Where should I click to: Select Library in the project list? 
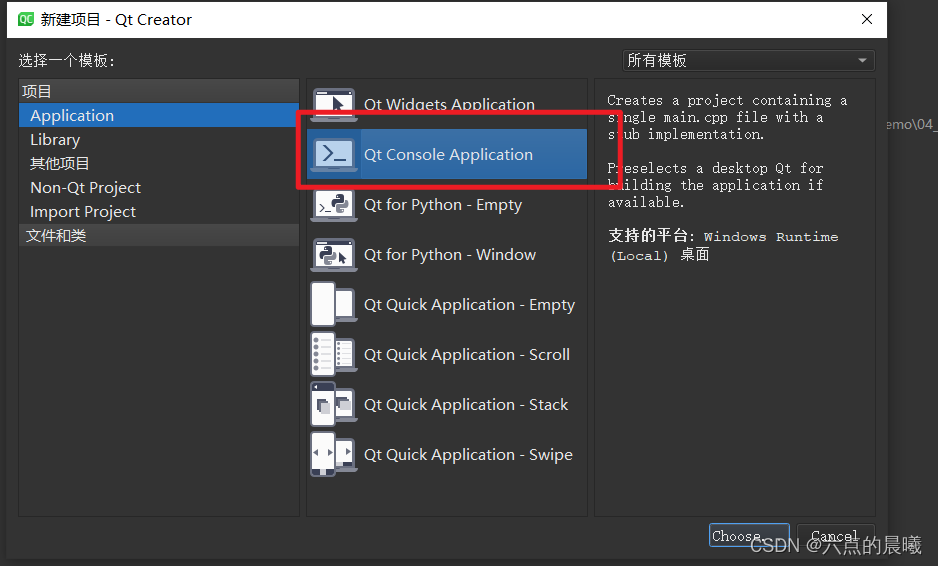coord(159,139)
